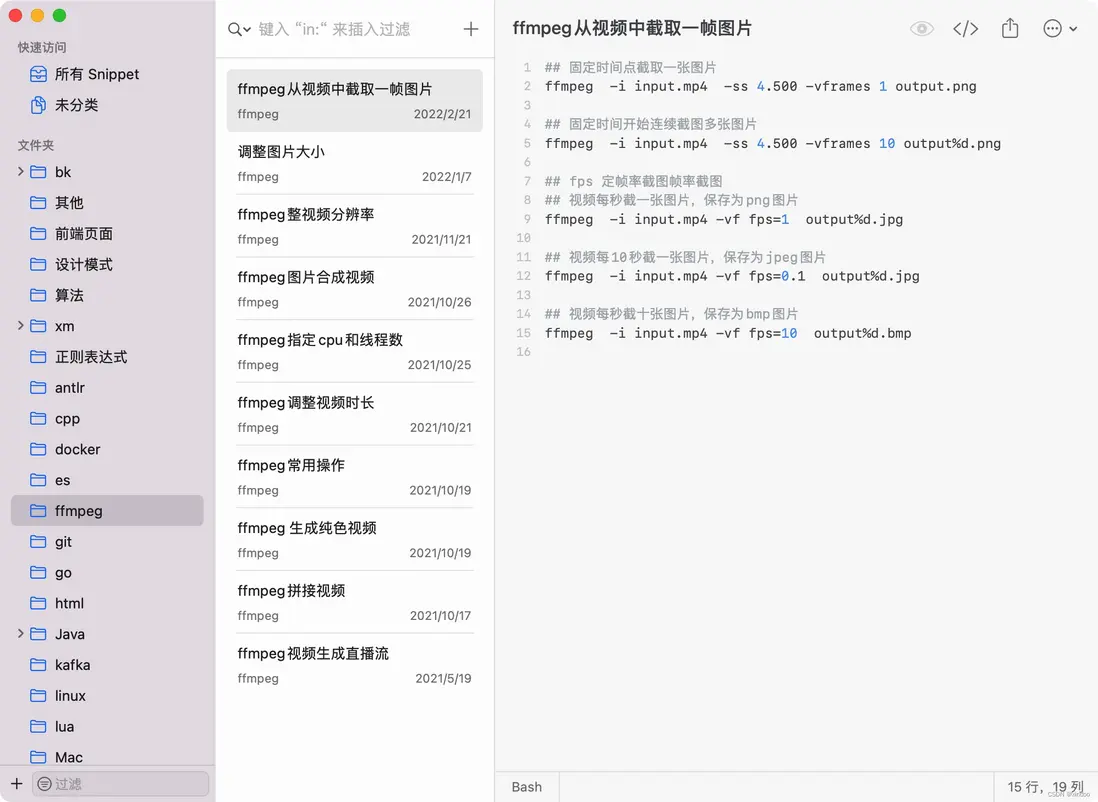Open the docker folder

(107, 449)
